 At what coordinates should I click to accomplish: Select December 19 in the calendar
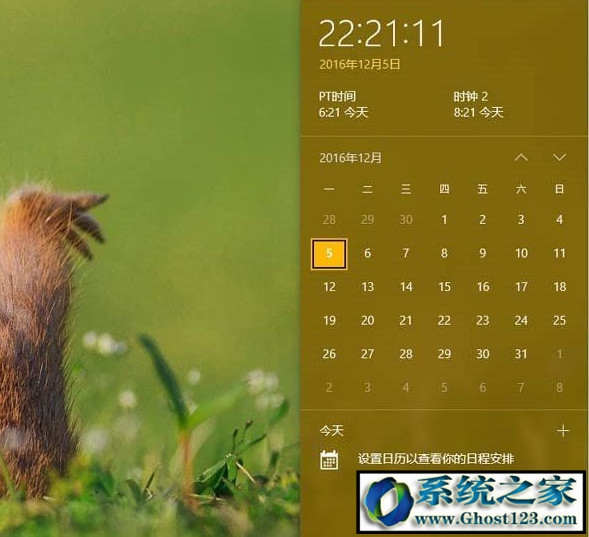pyautogui.click(x=329, y=320)
